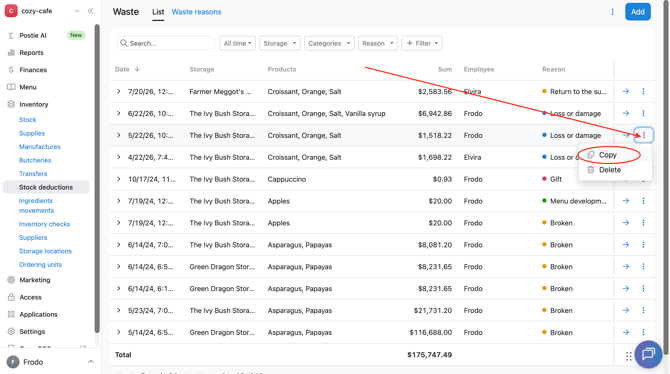This screenshot has width=670, height=374.
Task: Open Storage filter dropdown
Action: (x=279, y=43)
